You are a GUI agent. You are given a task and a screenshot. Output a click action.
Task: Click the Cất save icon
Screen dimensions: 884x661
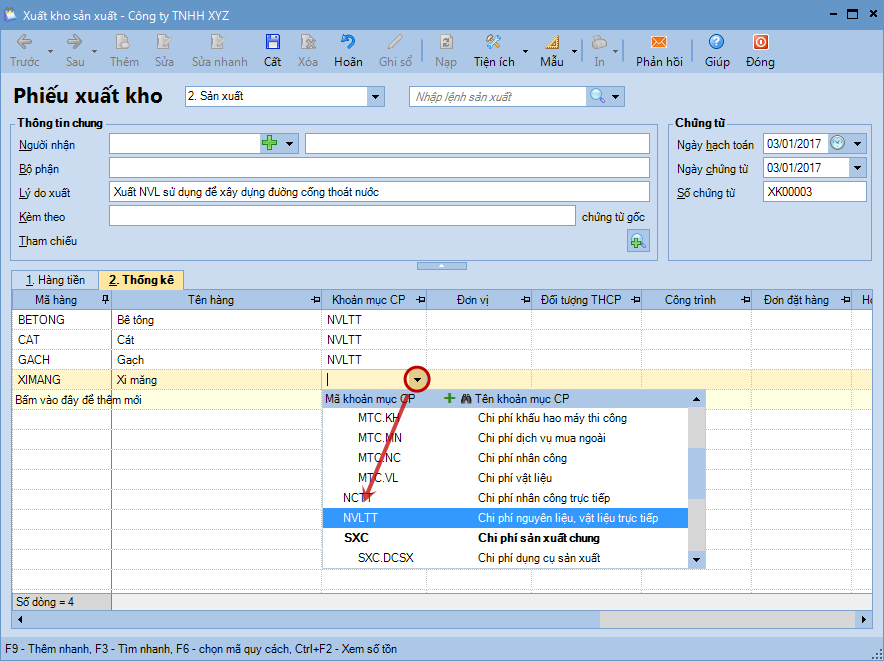pos(272,43)
